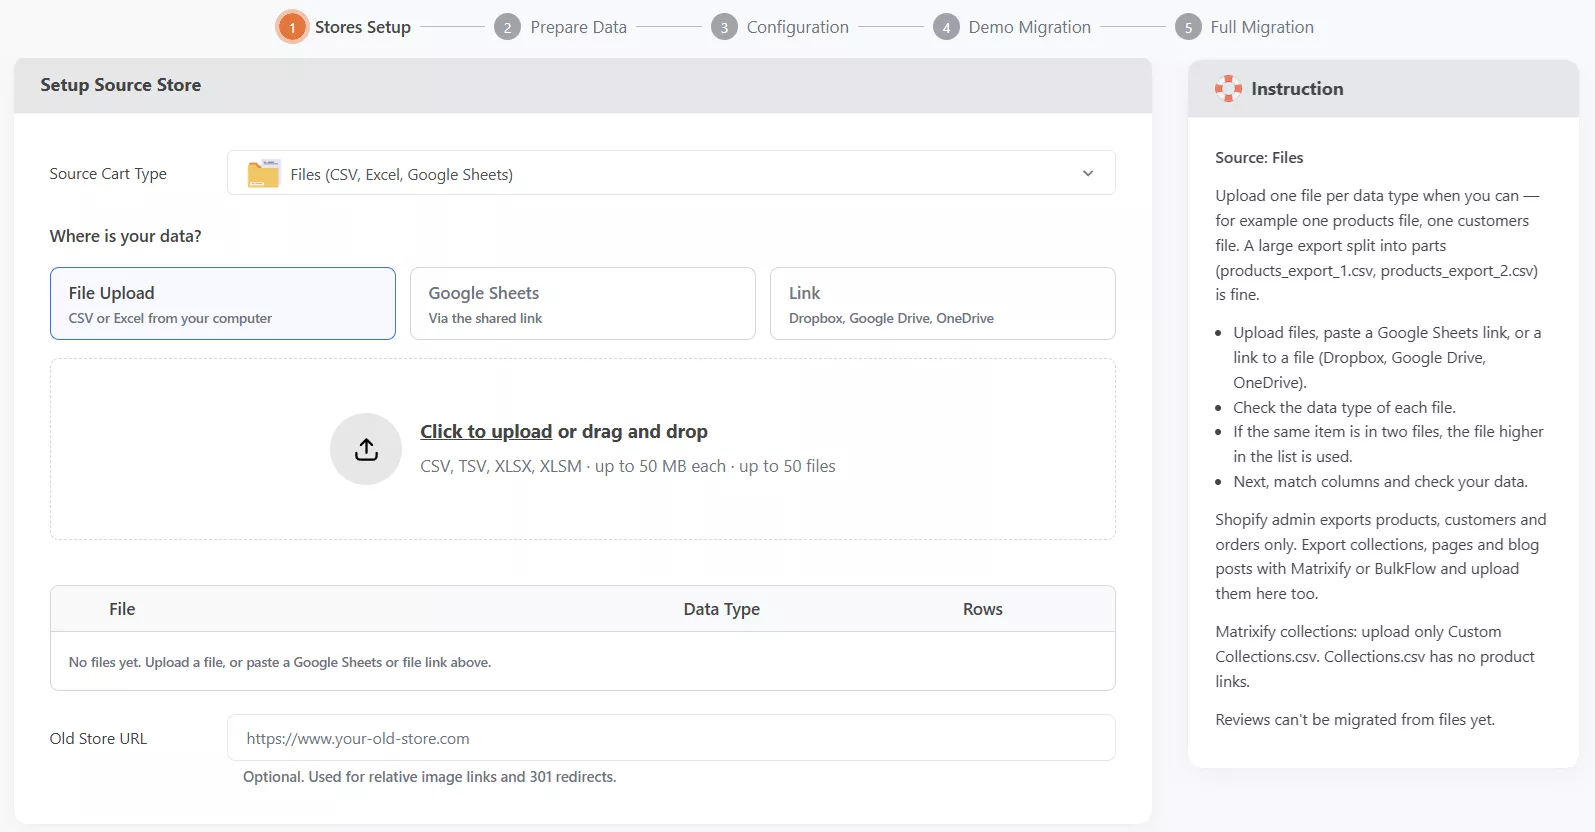The height and width of the screenshot is (832, 1595).
Task: Focus the Old Store URL input field
Action: pyautogui.click(x=671, y=738)
